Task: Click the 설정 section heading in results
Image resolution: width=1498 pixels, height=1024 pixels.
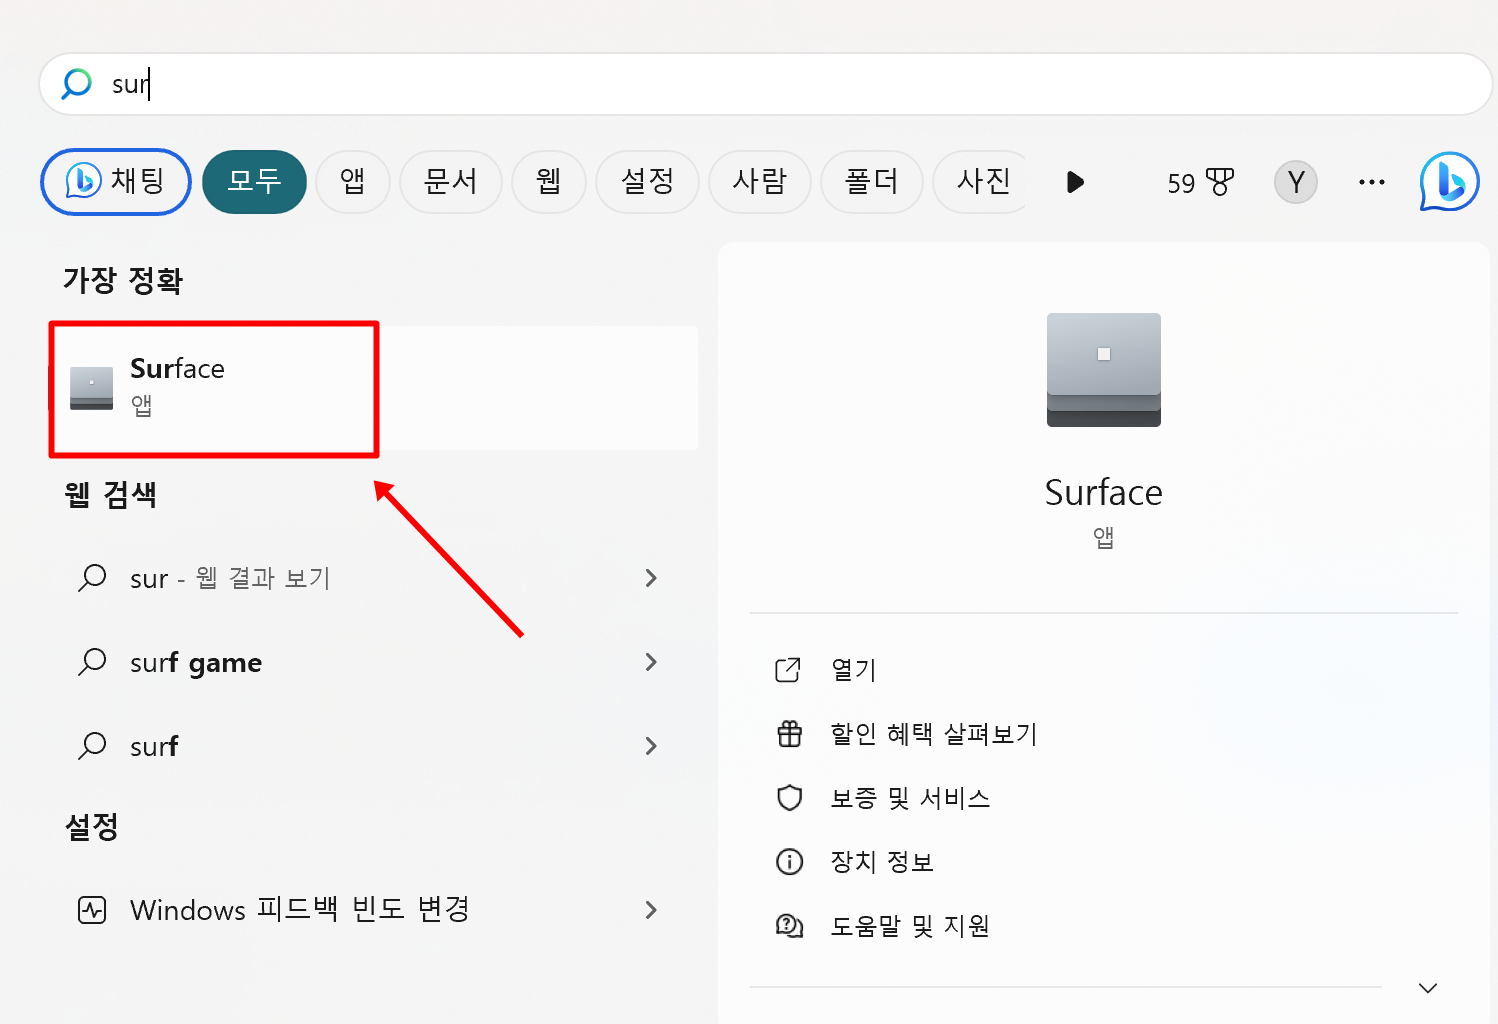Action: pyautogui.click(x=91, y=826)
